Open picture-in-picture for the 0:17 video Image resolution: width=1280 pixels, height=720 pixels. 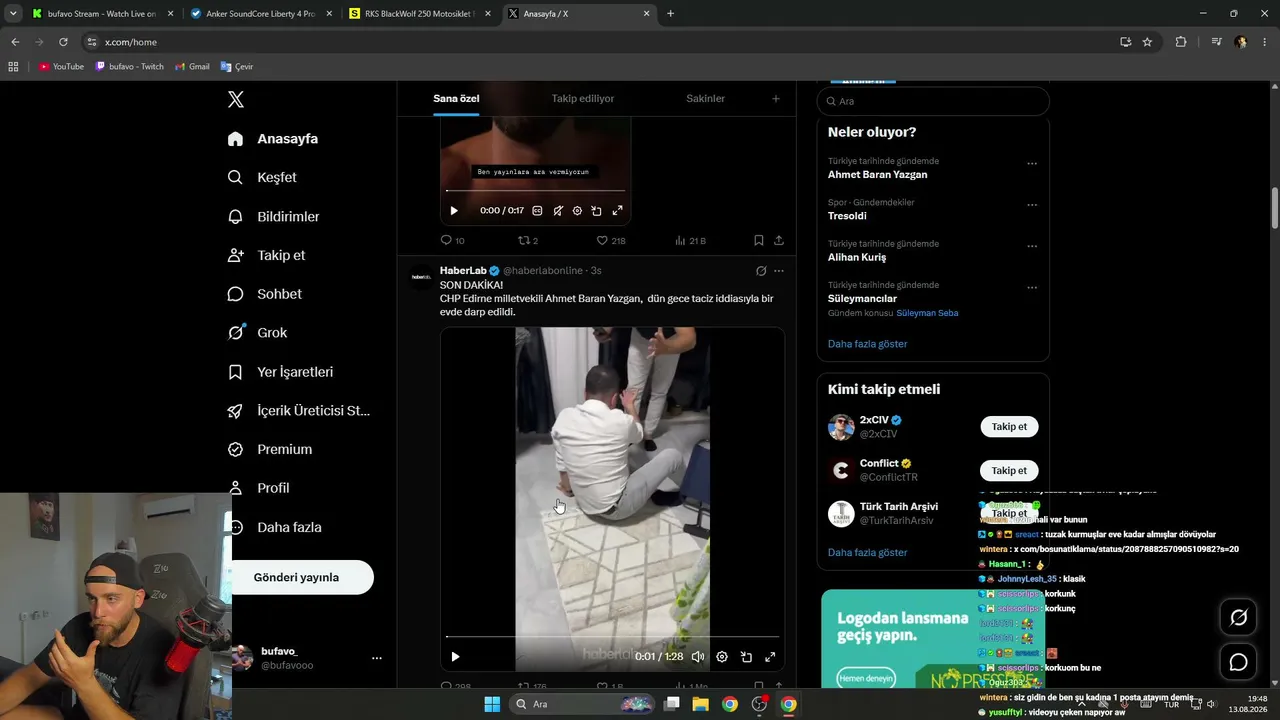coord(596,211)
